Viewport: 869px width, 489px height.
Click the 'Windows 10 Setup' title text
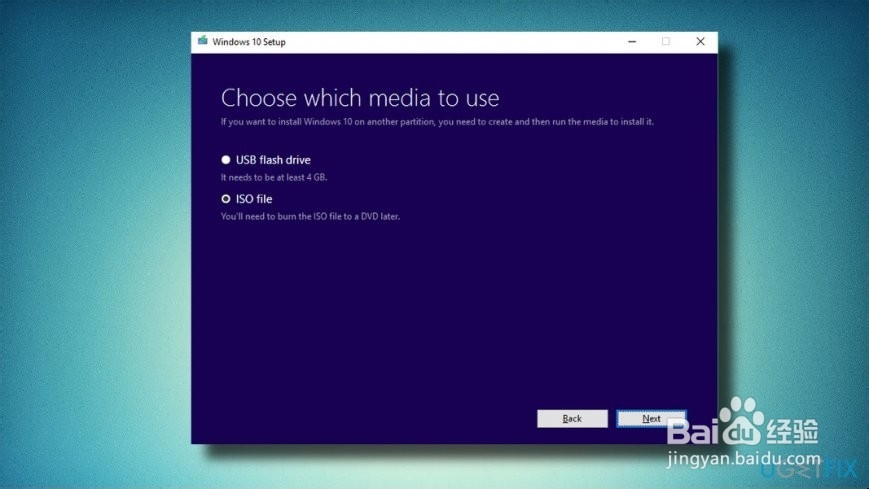[x=249, y=42]
